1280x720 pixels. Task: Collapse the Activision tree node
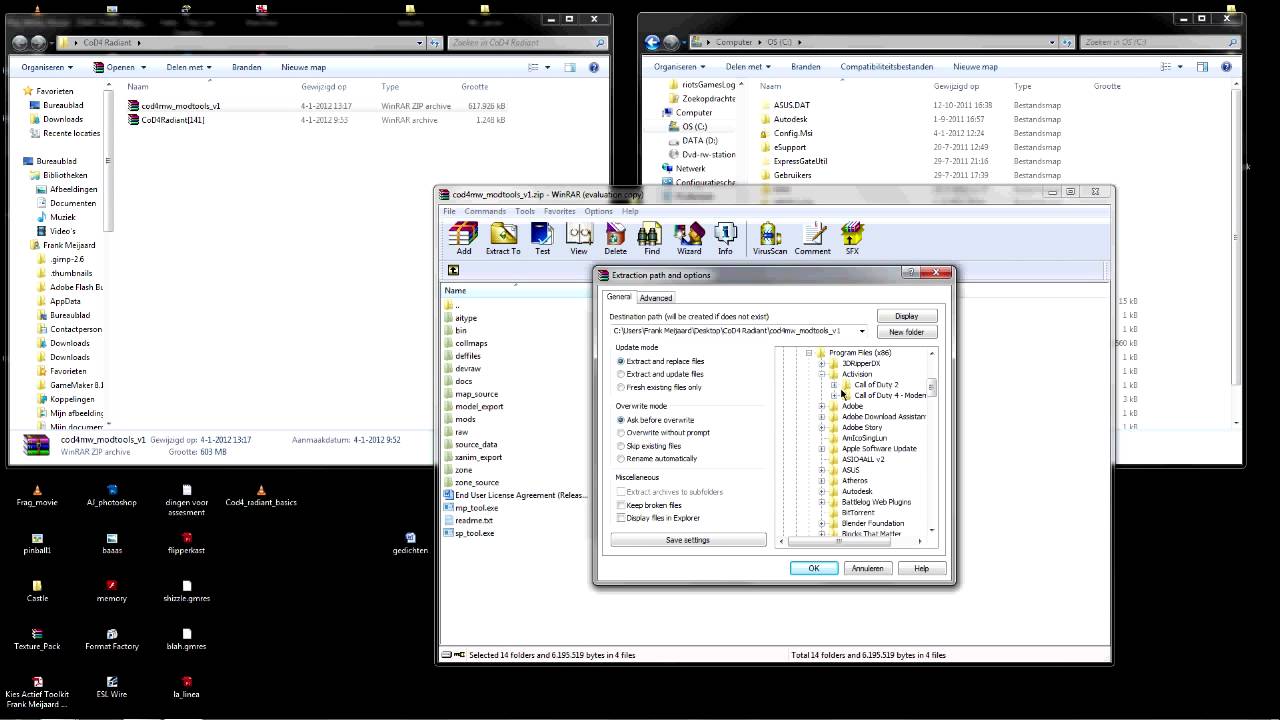click(822, 374)
